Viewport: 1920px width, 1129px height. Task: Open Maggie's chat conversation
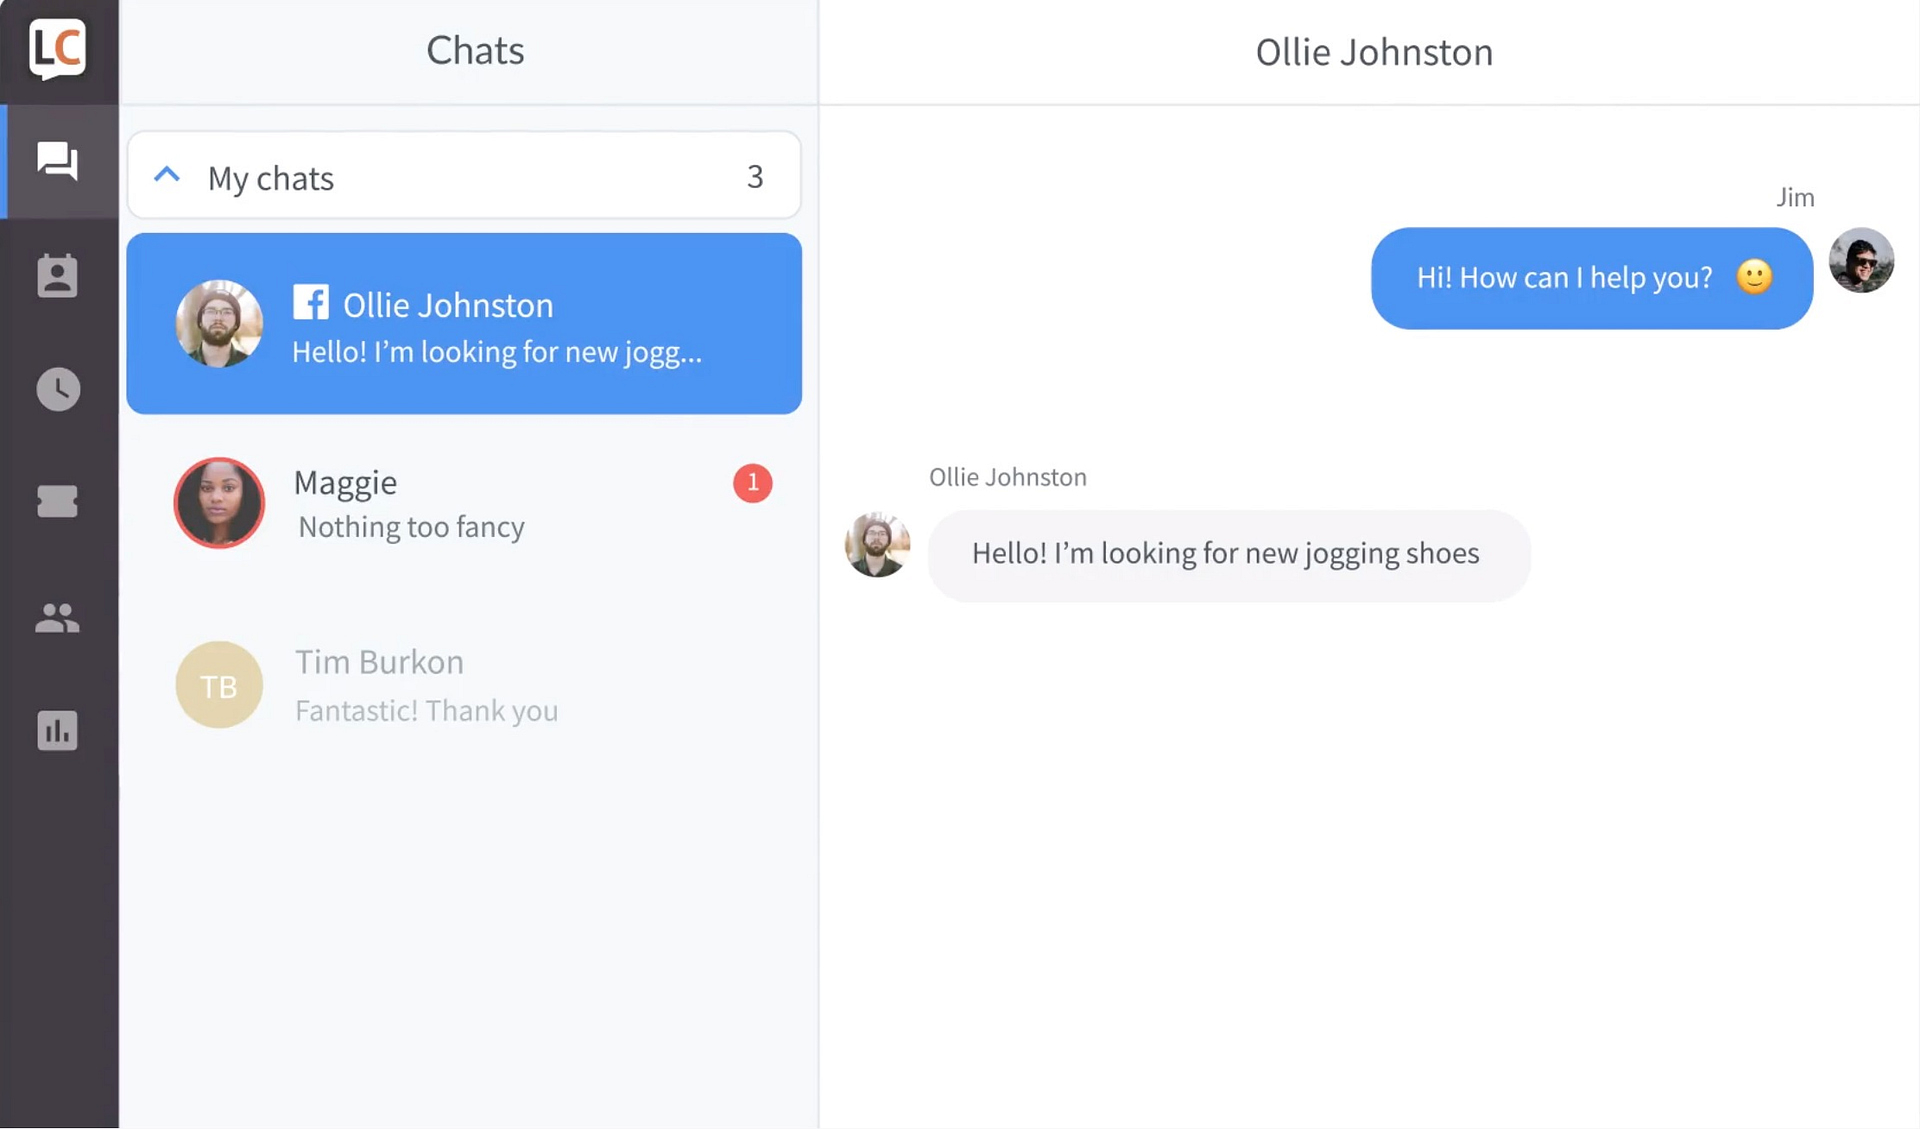pos(464,503)
